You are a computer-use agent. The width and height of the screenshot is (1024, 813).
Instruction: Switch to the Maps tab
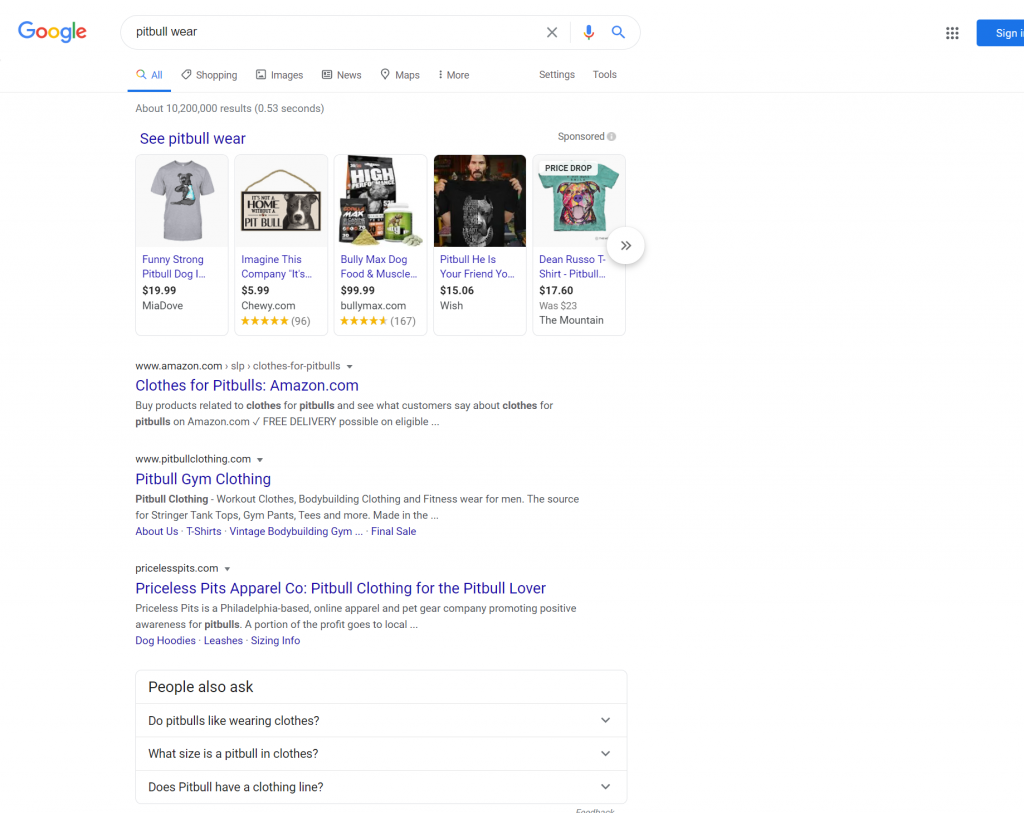pos(400,75)
